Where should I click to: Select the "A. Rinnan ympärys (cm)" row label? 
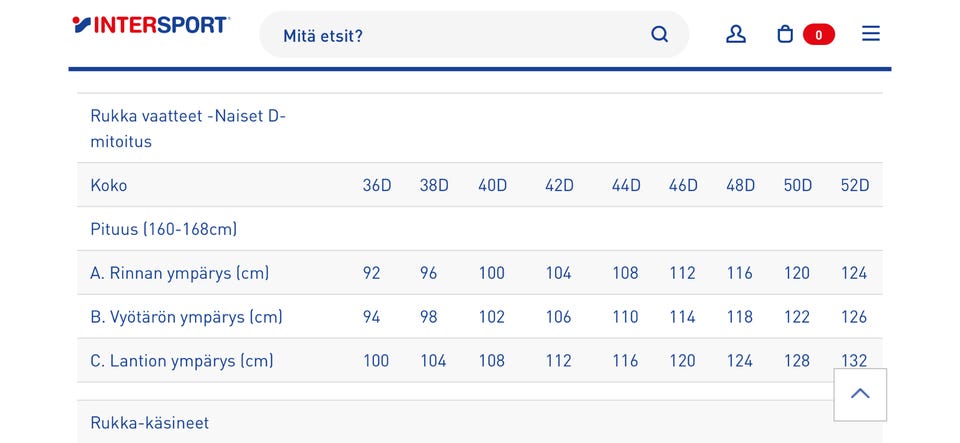pyautogui.click(x=180, y=273)
